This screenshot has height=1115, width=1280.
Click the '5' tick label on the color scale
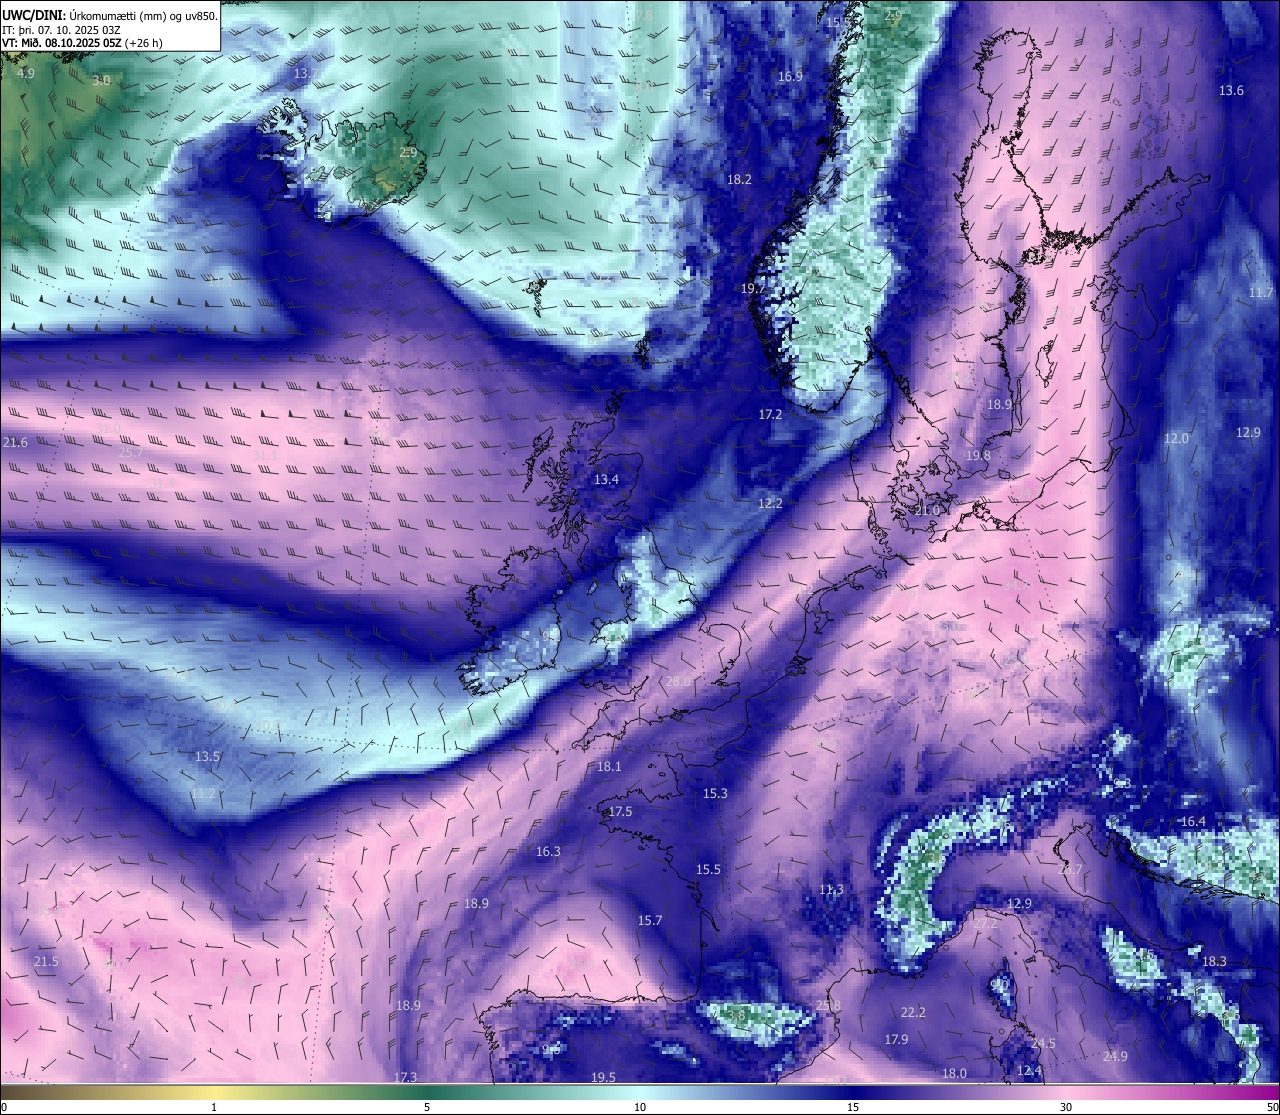427,1107
